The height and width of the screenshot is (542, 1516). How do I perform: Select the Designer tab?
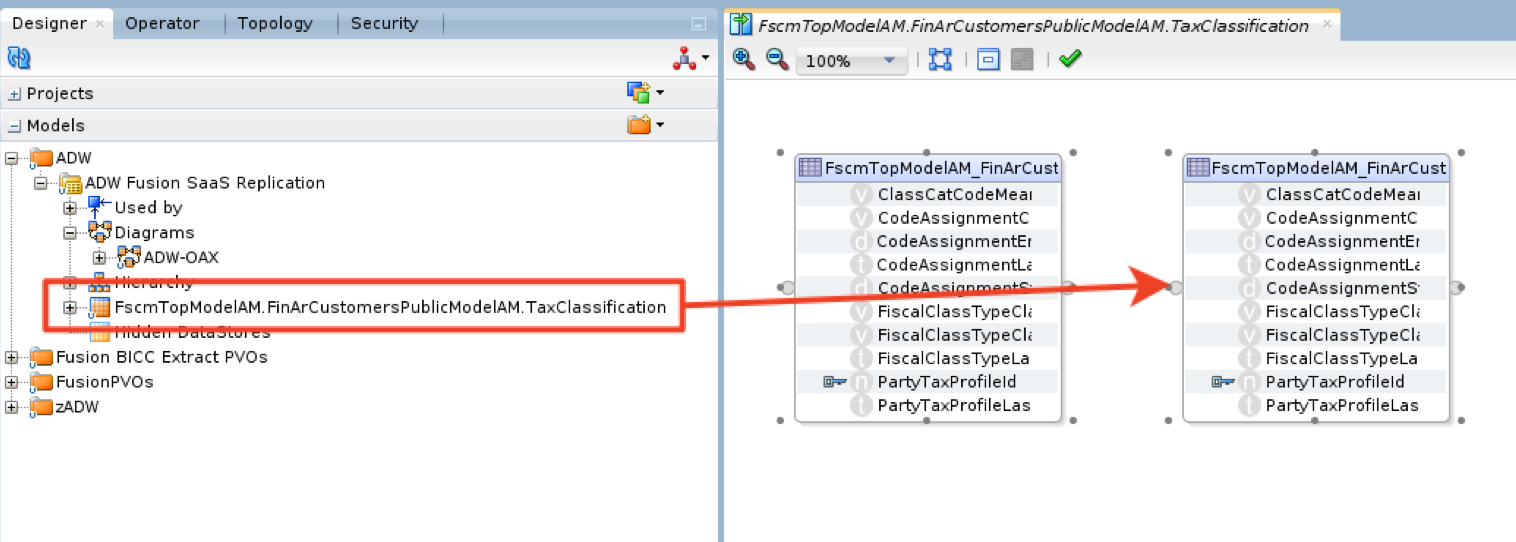(x=50, y=23)
